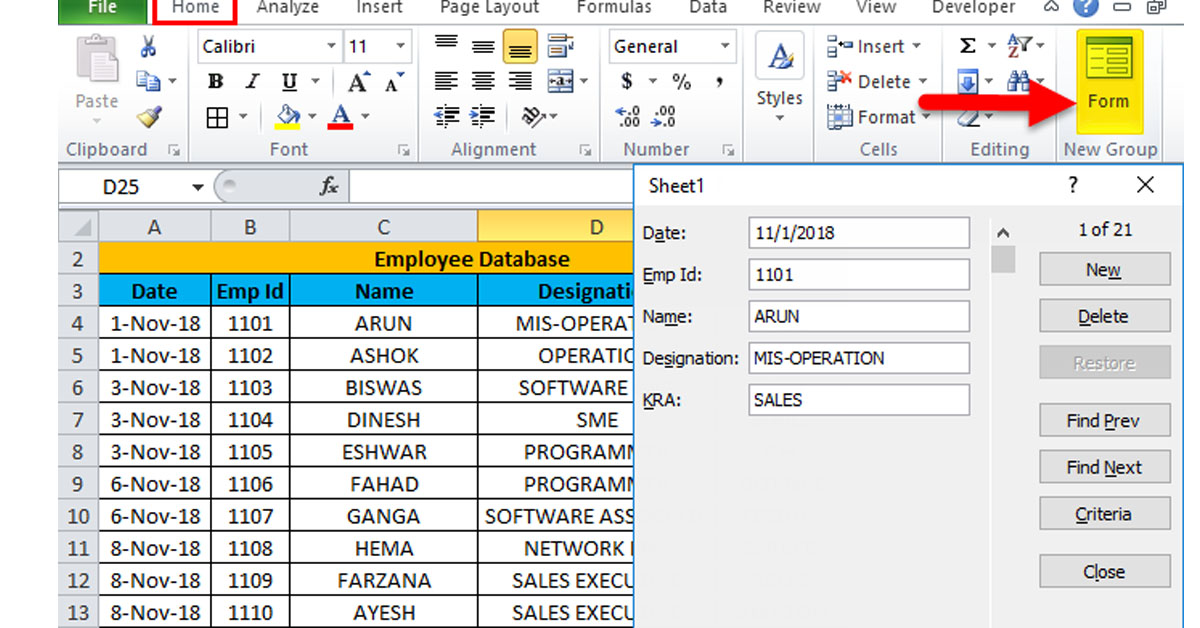Toggle center text alignment
This screenshot has height=628, width=1200.
[x=483, y=82]
